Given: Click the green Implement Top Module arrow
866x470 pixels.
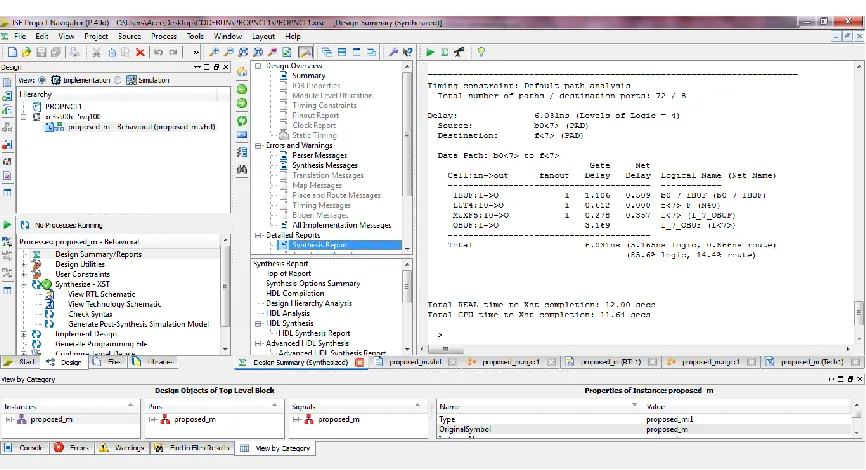Looking at the screenshot, I should tap(430, 52).
